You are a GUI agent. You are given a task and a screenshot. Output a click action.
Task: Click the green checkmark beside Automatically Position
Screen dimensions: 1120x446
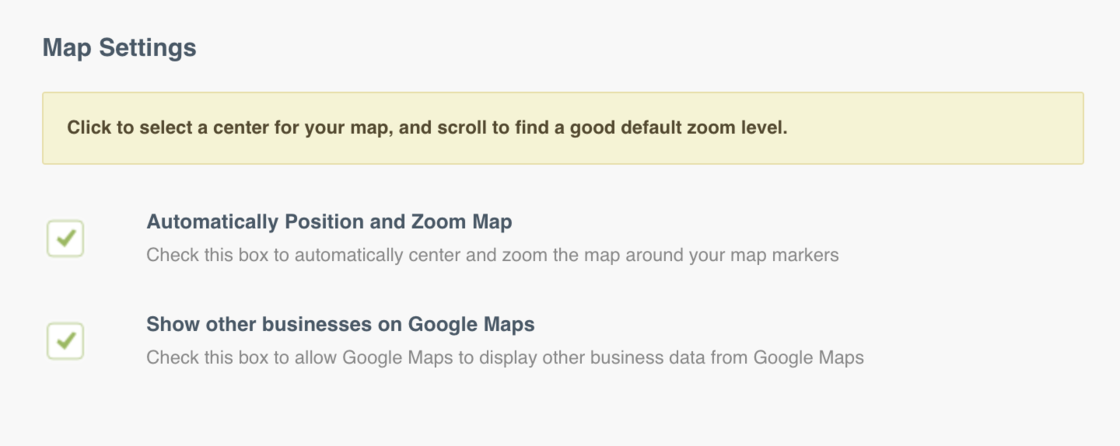66,239
